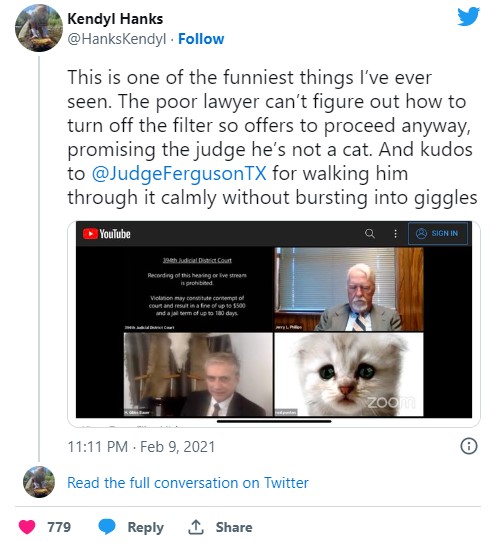This screenshot has width=494, height=543.
Task: Follow Kendyl Hanks
Action: coord(201,39)
